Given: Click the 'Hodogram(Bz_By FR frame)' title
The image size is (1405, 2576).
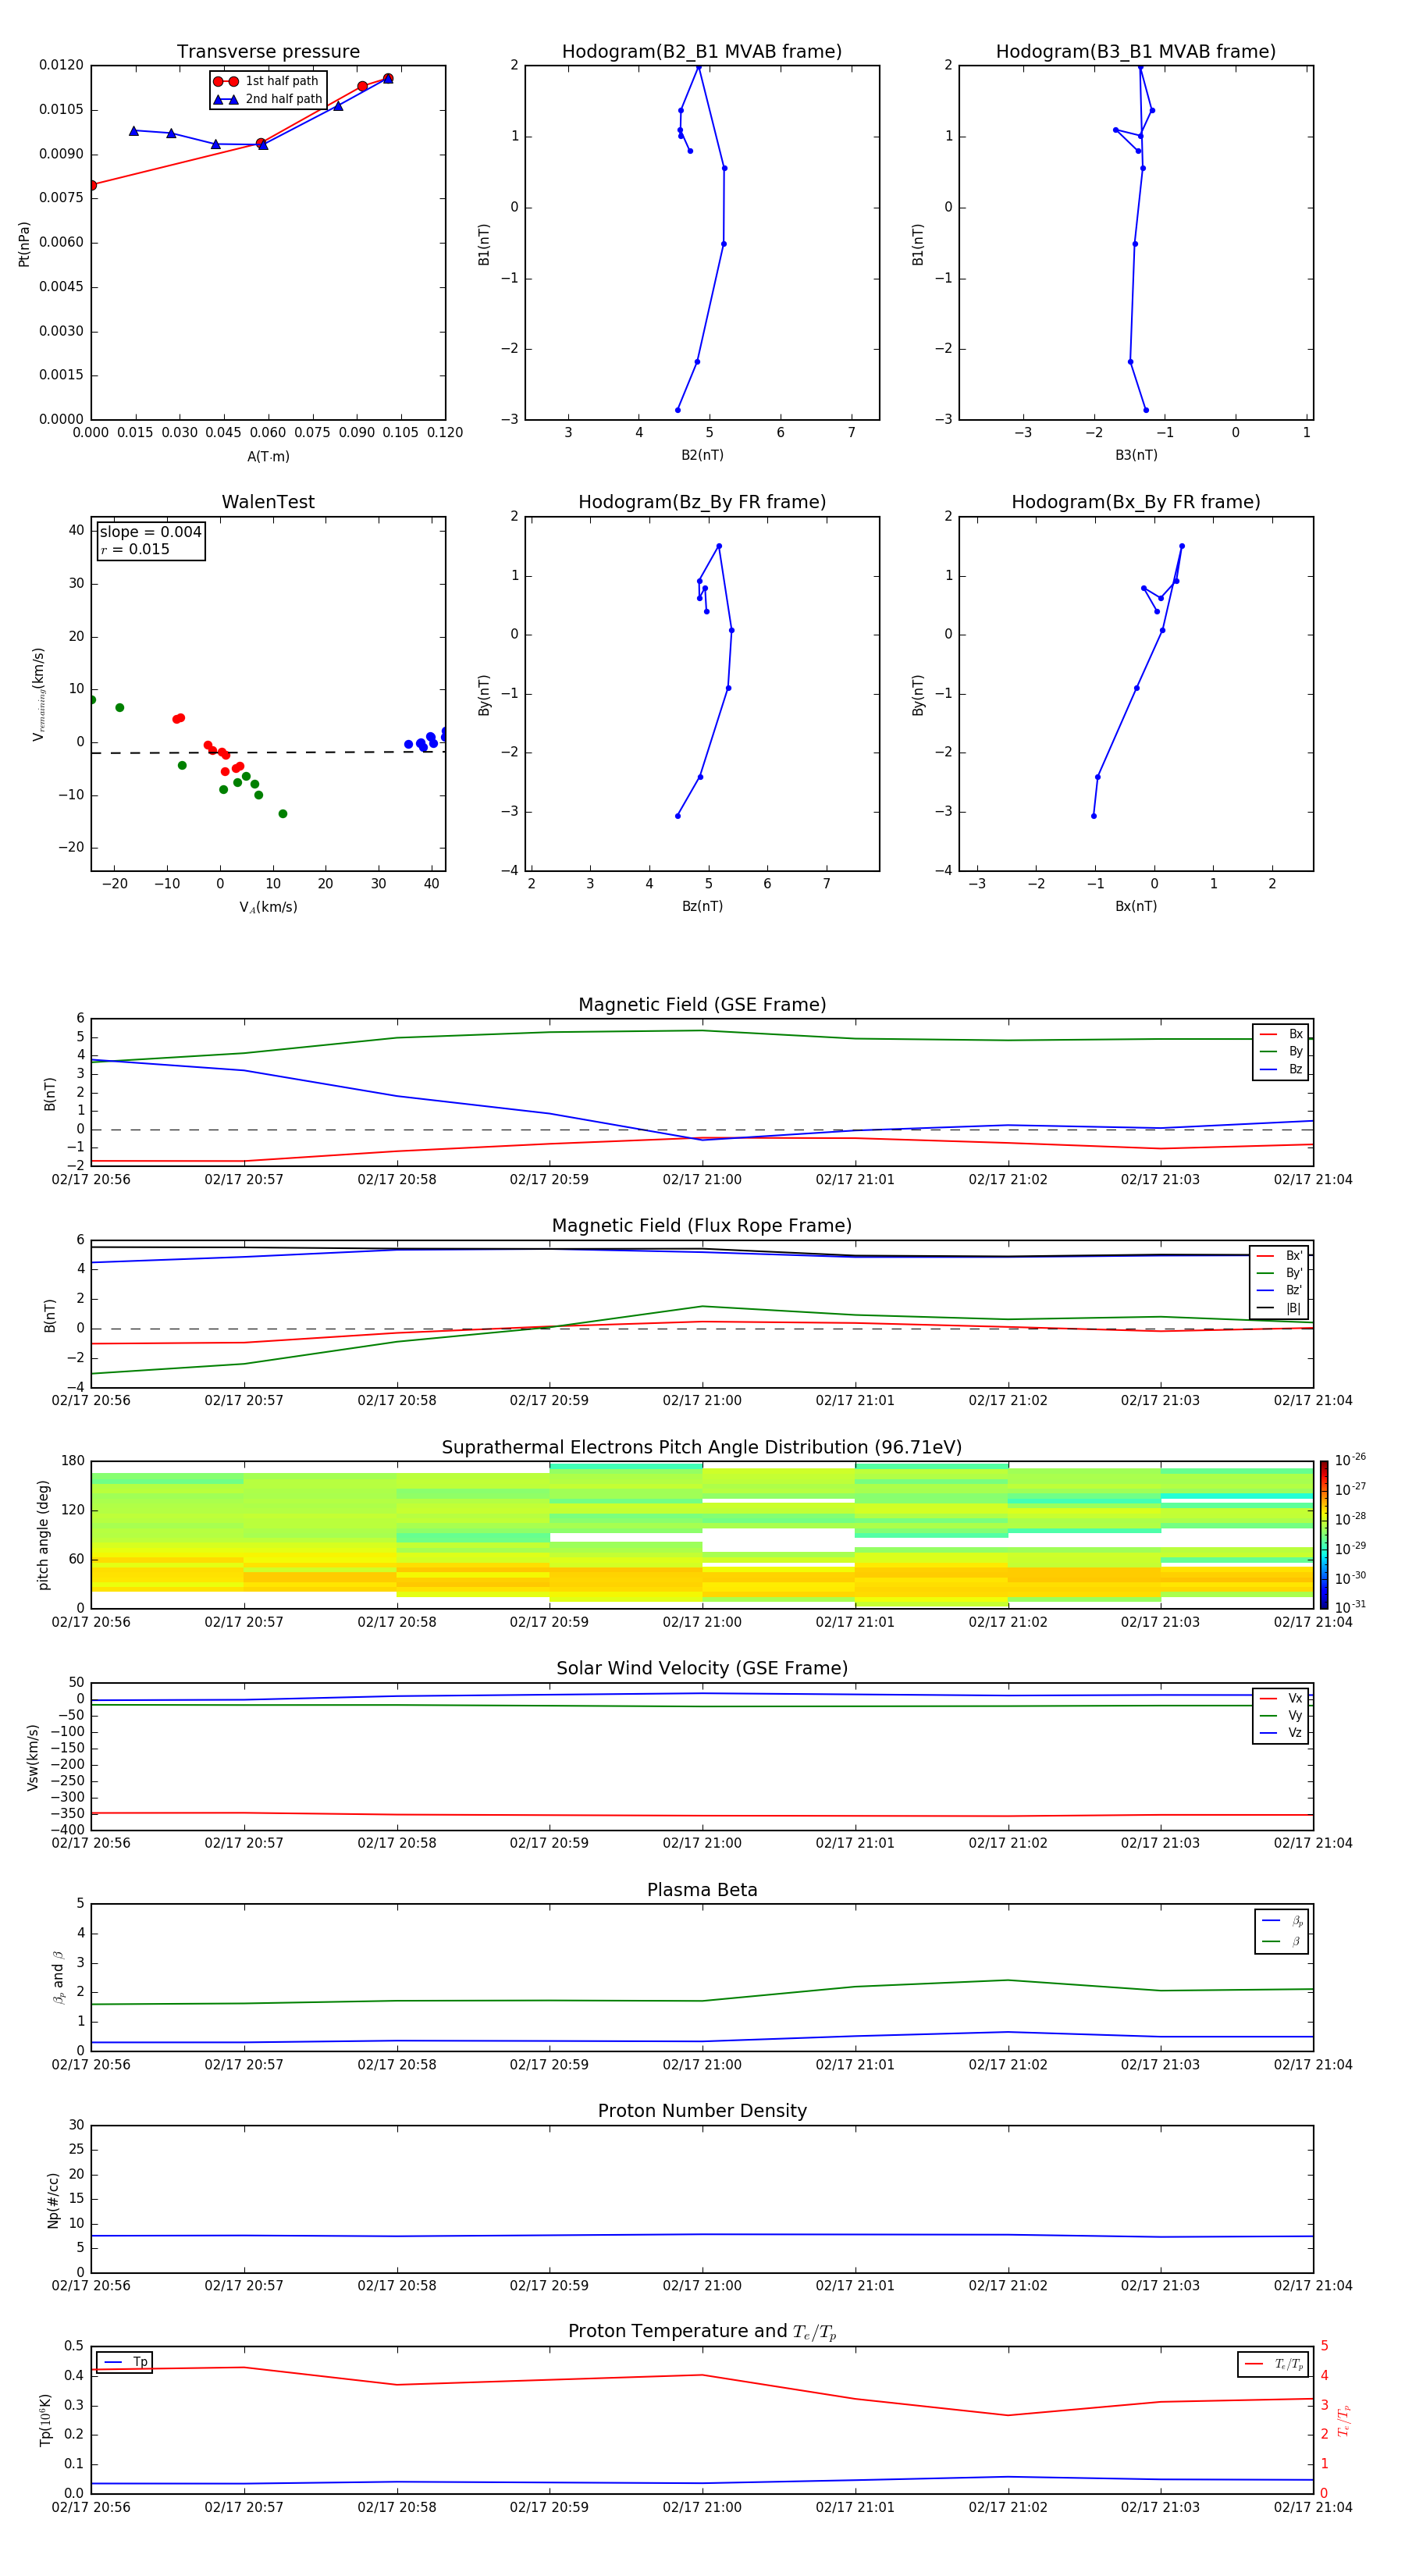Looking at the screenshot, I should (x=702, y=502).
